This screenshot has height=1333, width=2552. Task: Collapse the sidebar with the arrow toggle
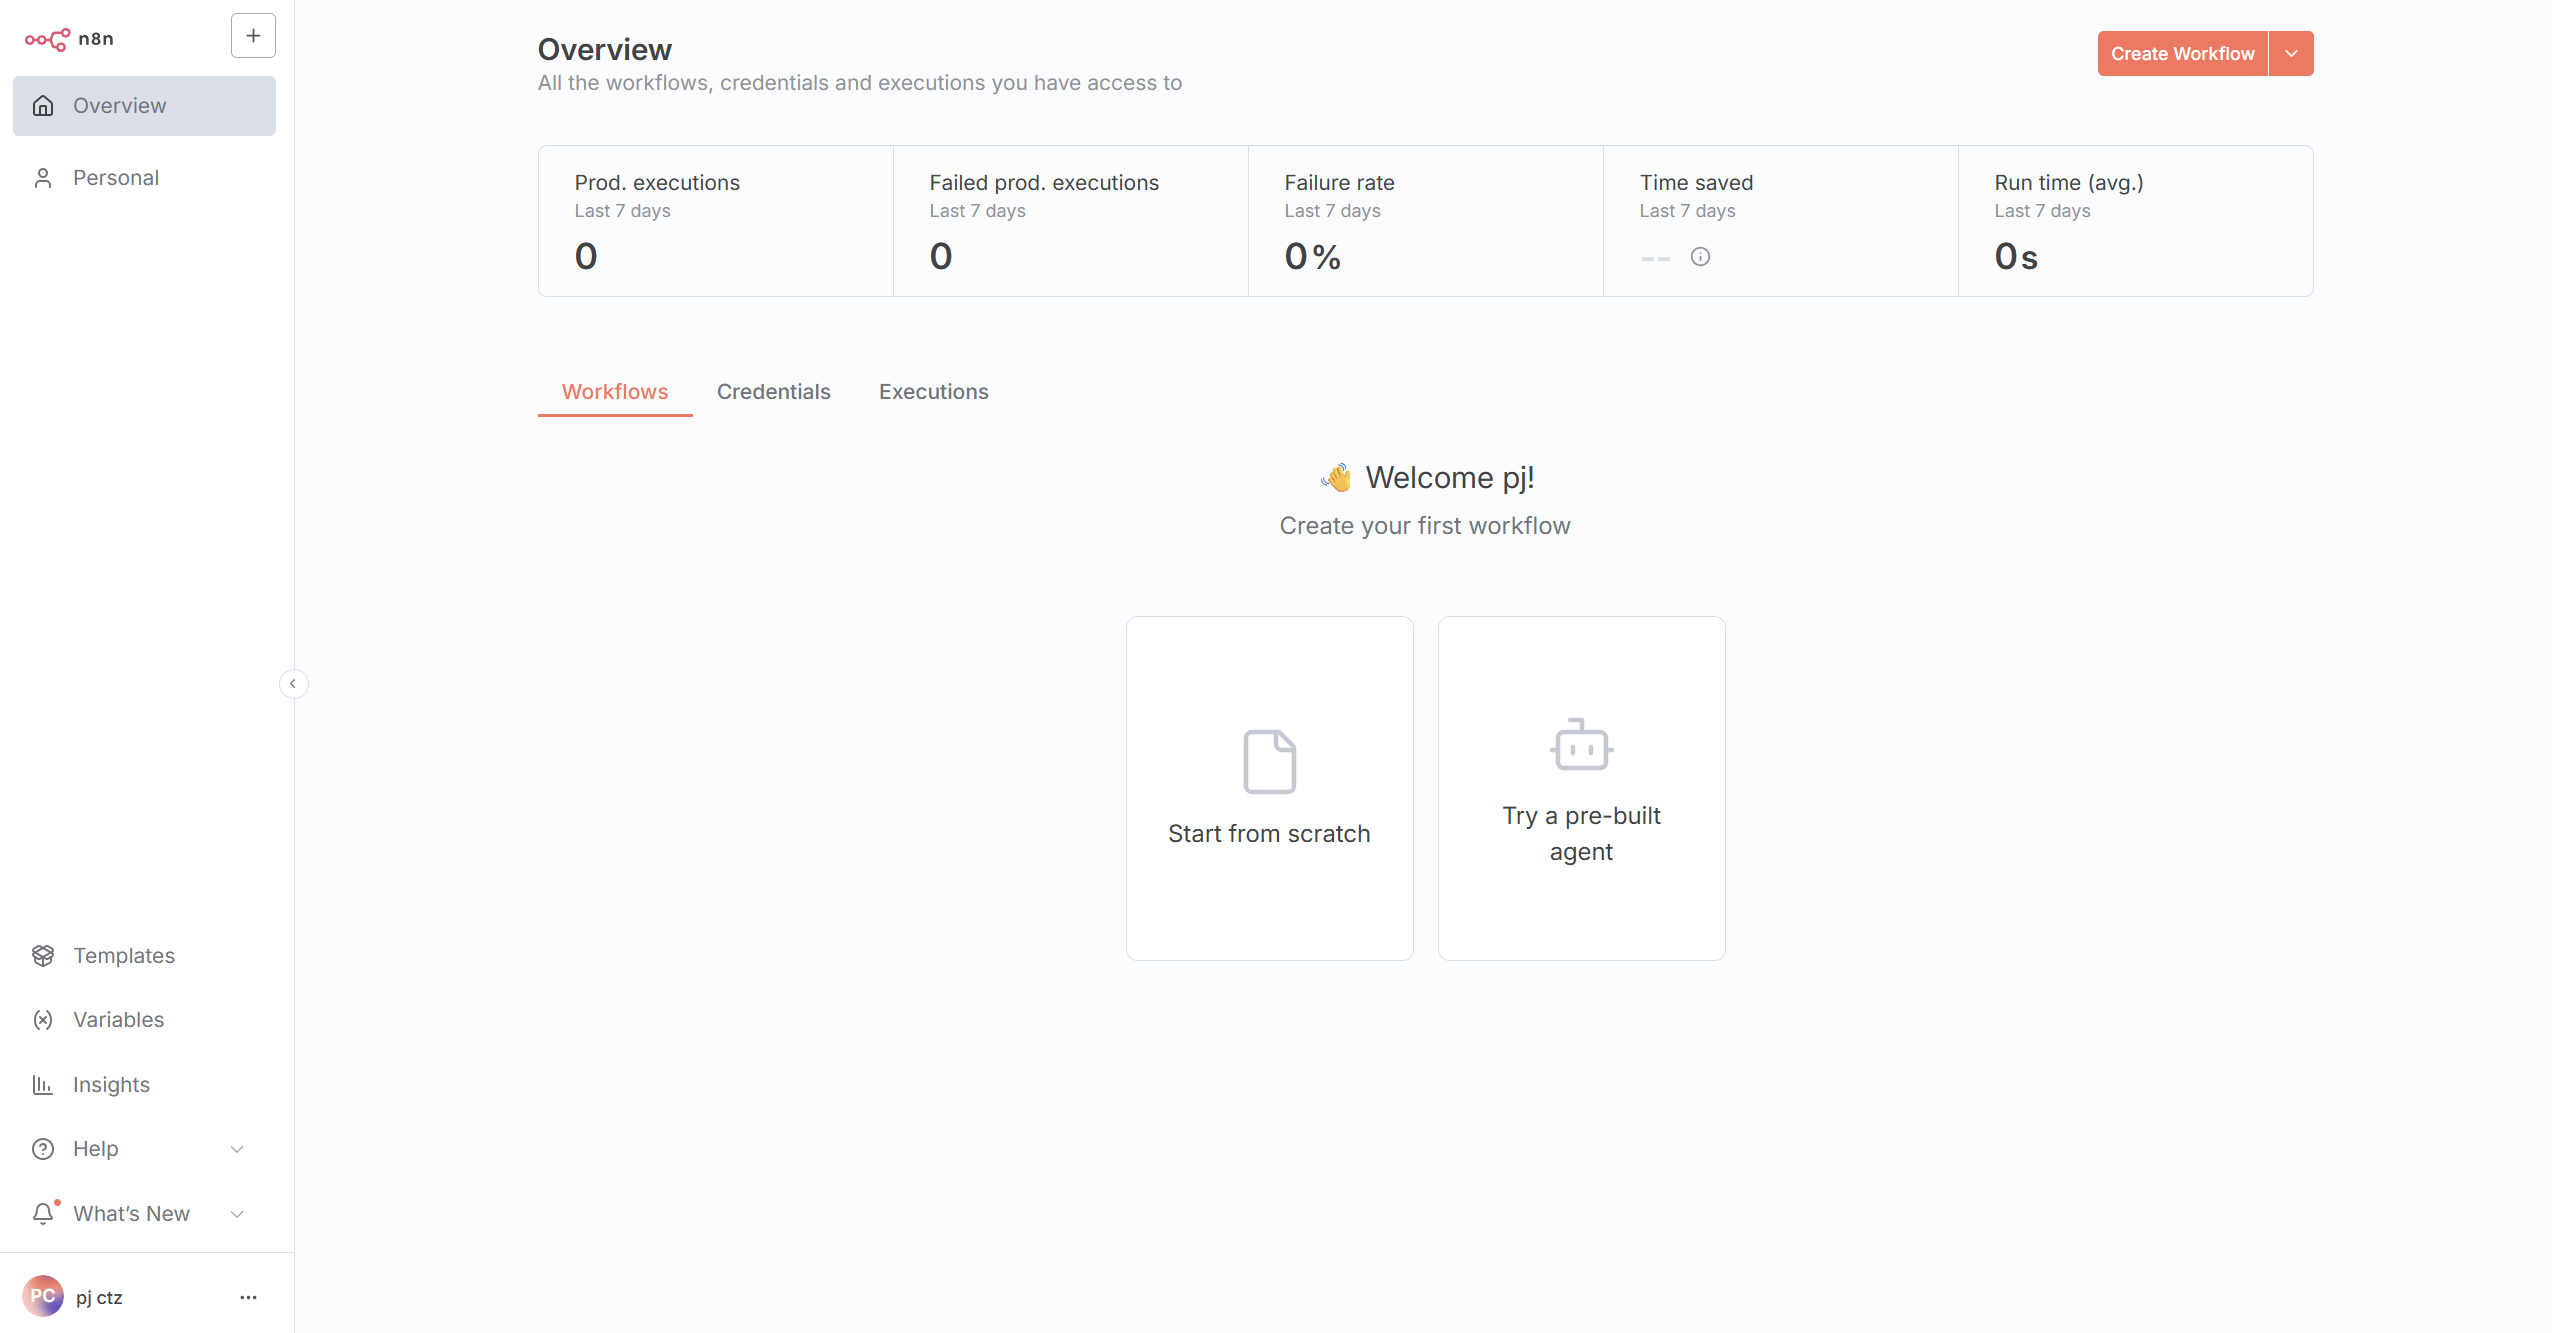tap(293, 684)
